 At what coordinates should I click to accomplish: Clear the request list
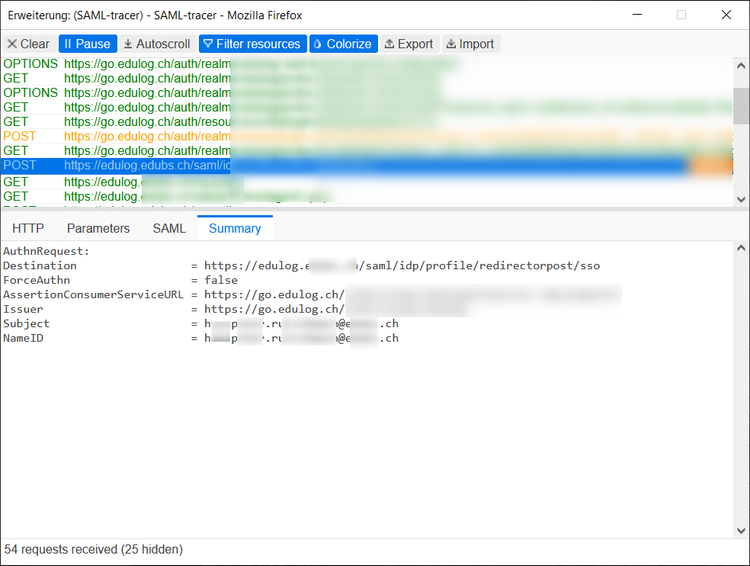(29, 44)
